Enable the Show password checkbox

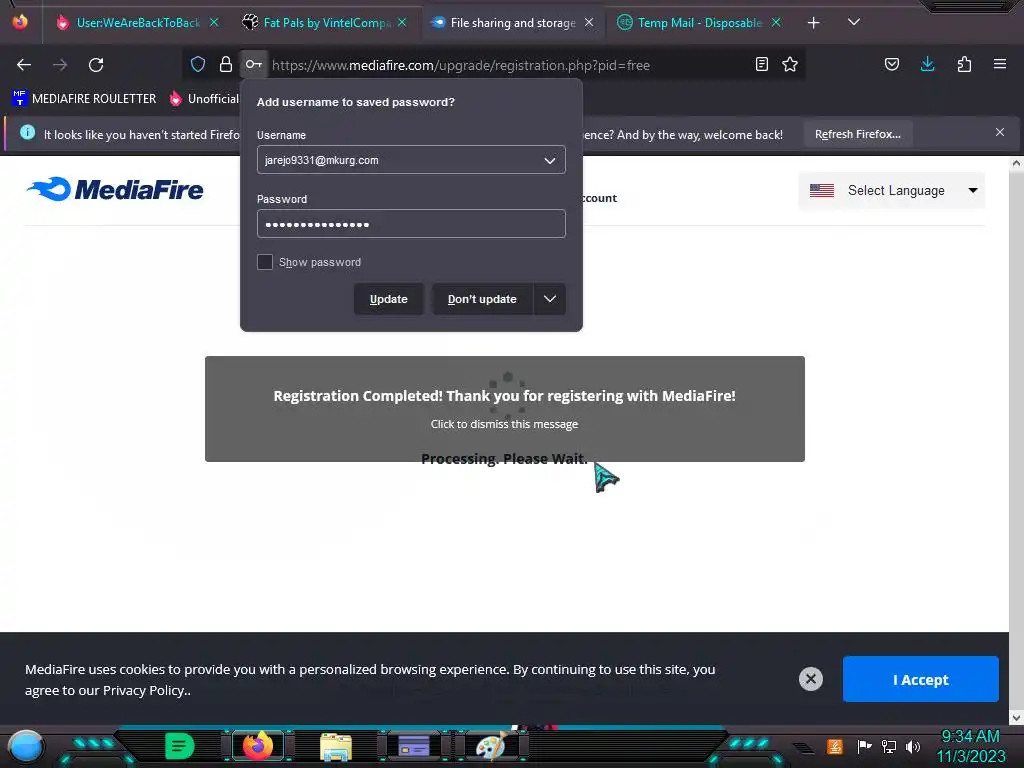tap(264, 262)
